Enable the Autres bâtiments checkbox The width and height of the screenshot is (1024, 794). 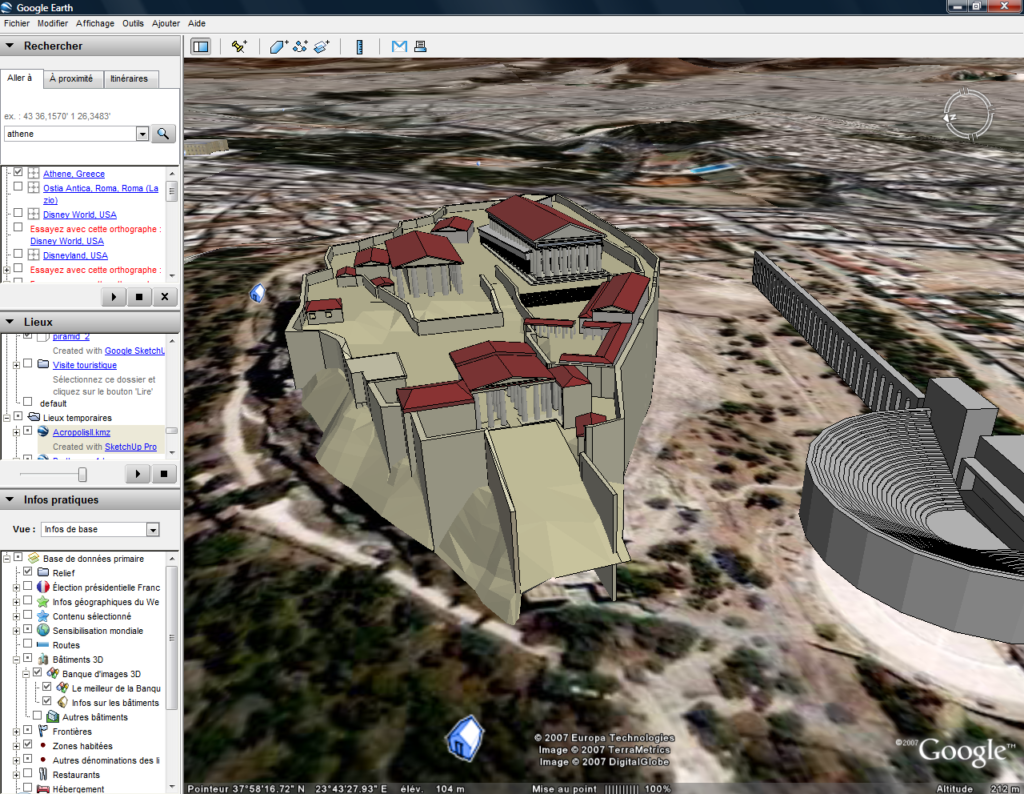point(37,716)
